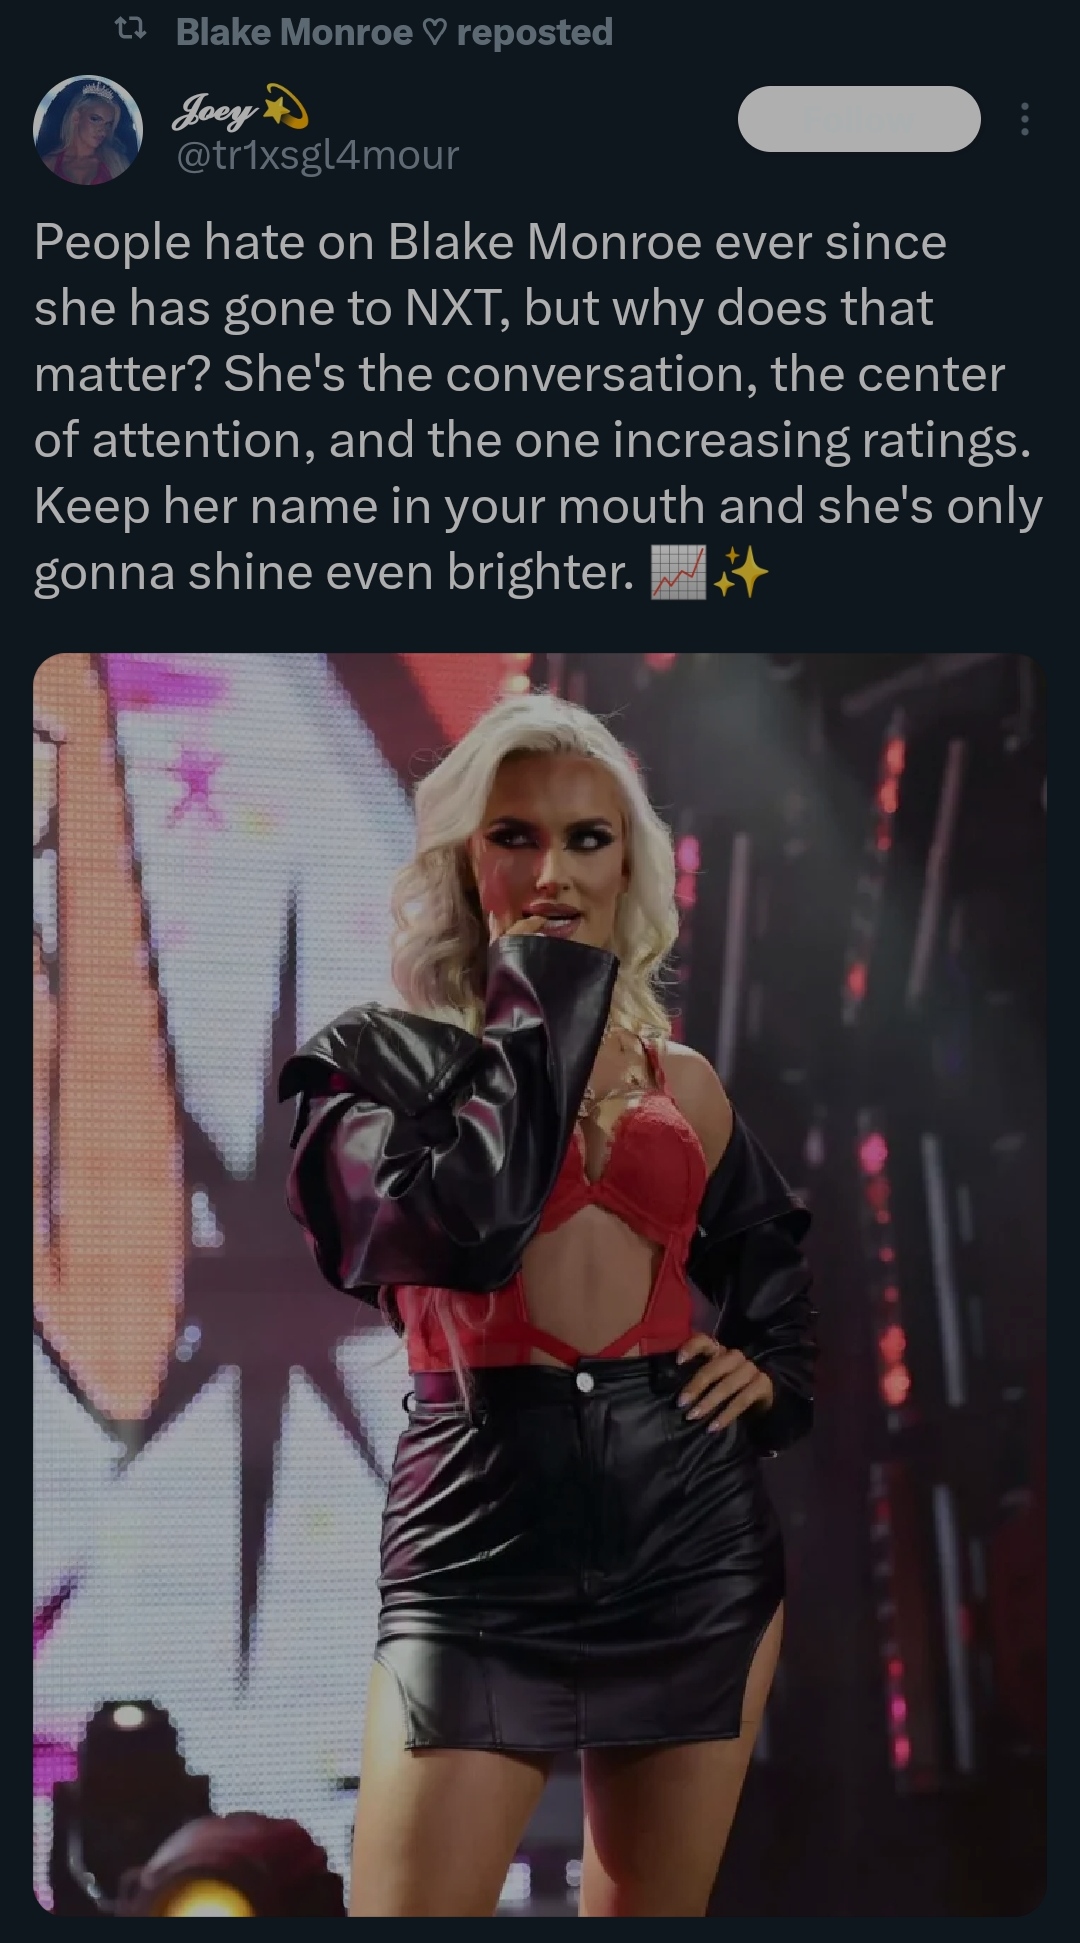
Task: Open Joey's profile picture avatar
Action: (x=88, y=130)
